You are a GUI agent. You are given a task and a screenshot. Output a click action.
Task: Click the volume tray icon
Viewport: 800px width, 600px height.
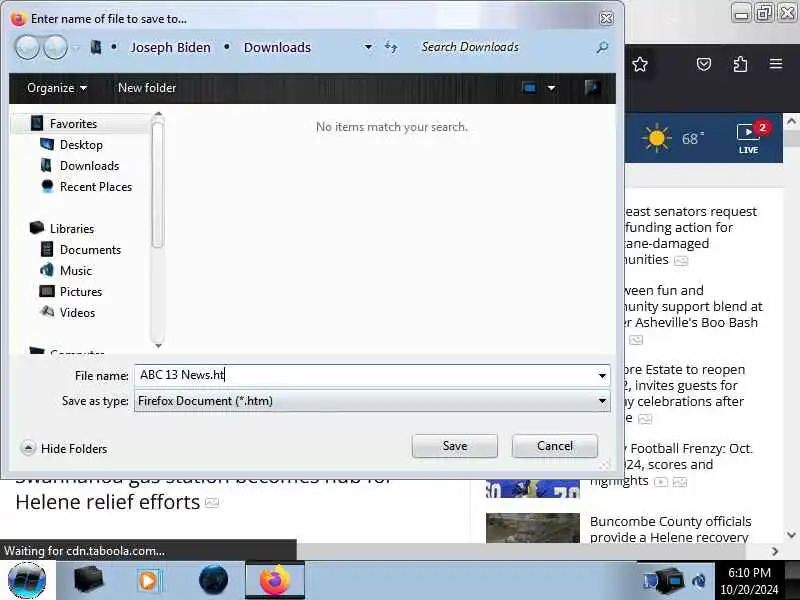pos(699,581)
